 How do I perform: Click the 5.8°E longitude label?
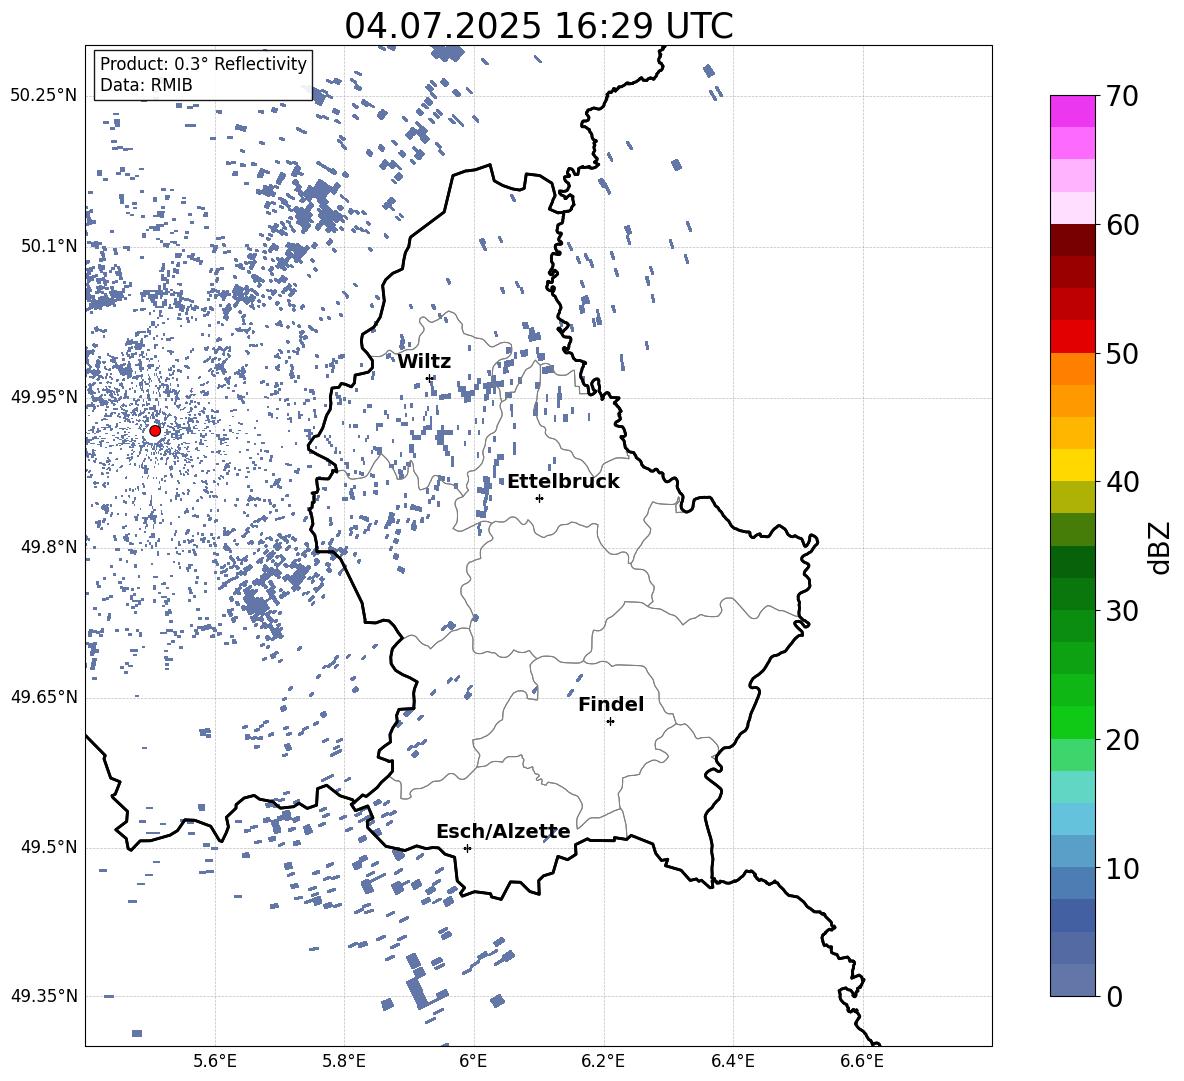(344, 1061)
